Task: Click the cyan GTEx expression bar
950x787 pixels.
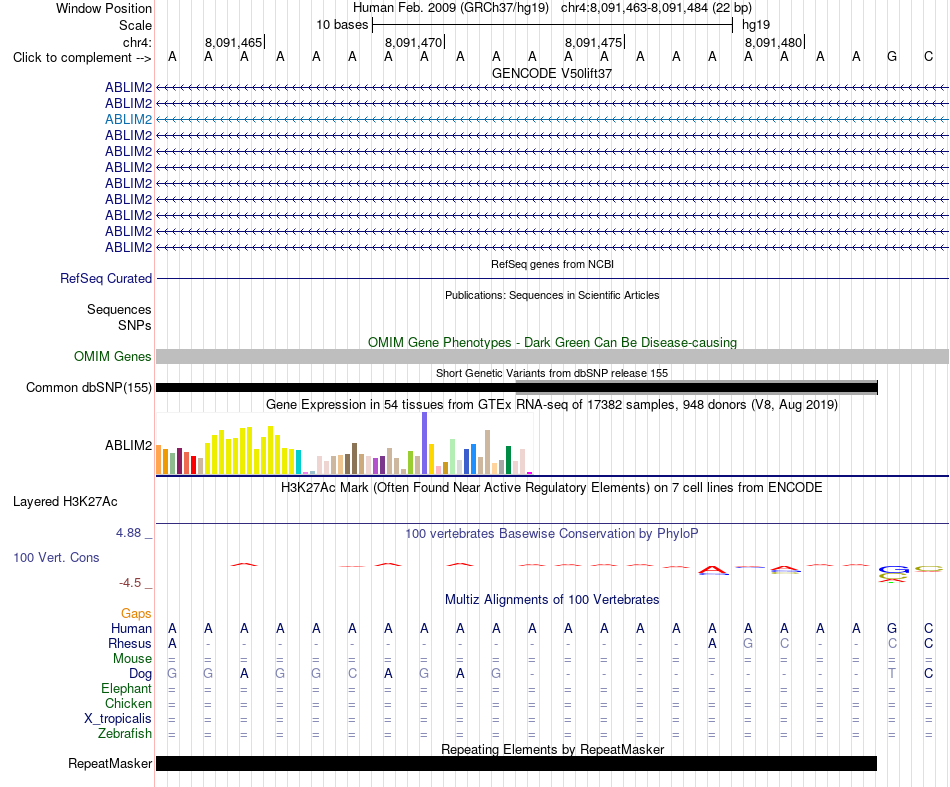Action: click(299, 462)
